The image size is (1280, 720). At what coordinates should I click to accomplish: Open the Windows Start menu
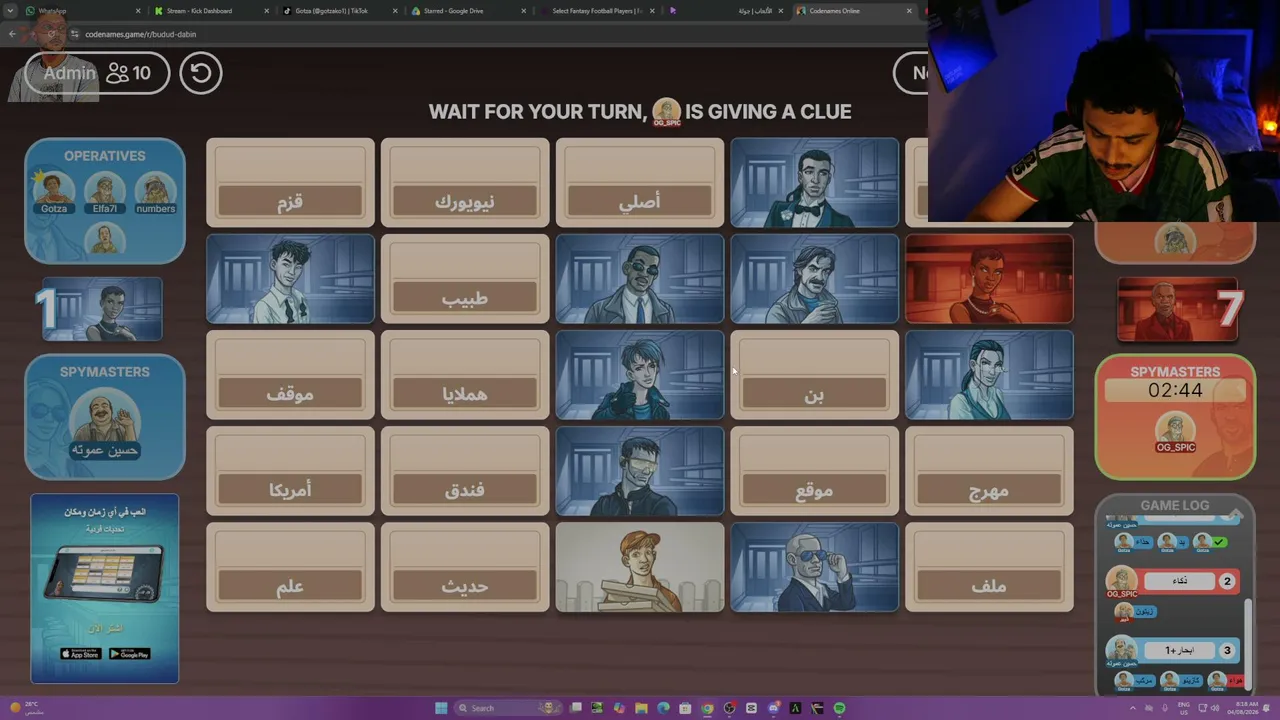tap(441, 708)
